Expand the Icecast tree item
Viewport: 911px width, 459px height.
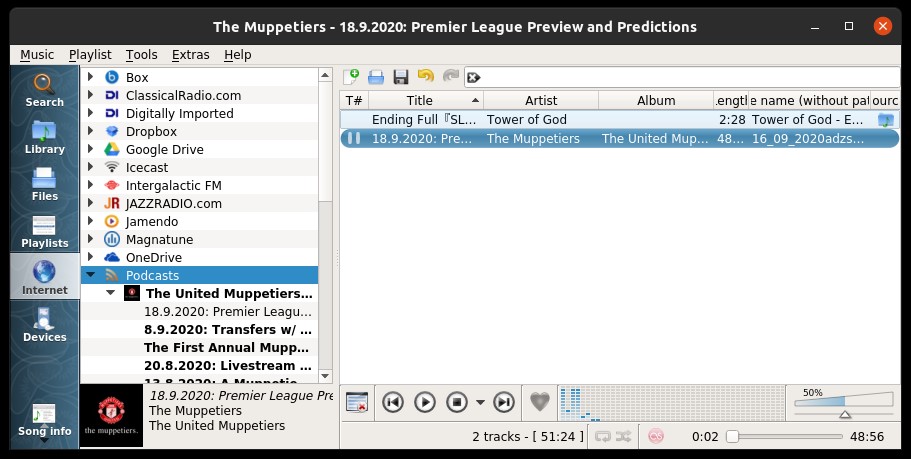click(90, 167)
